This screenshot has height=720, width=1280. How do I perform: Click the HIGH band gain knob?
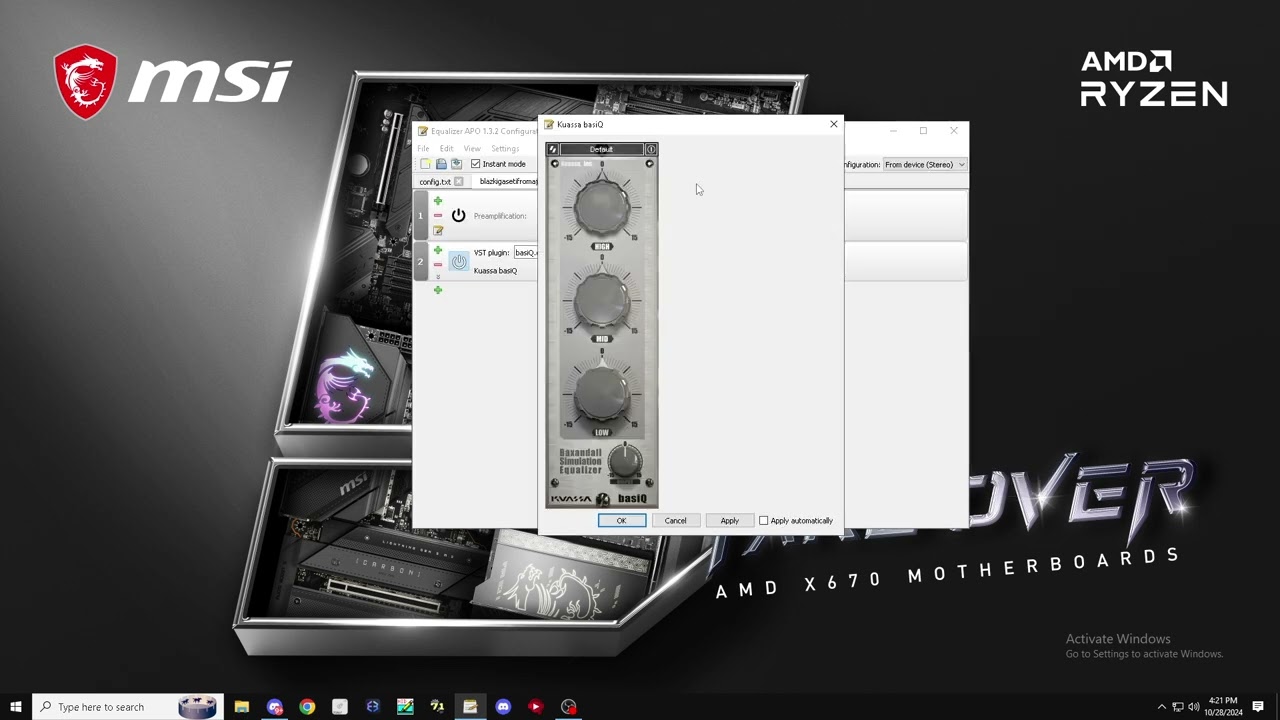click(602, 206)
